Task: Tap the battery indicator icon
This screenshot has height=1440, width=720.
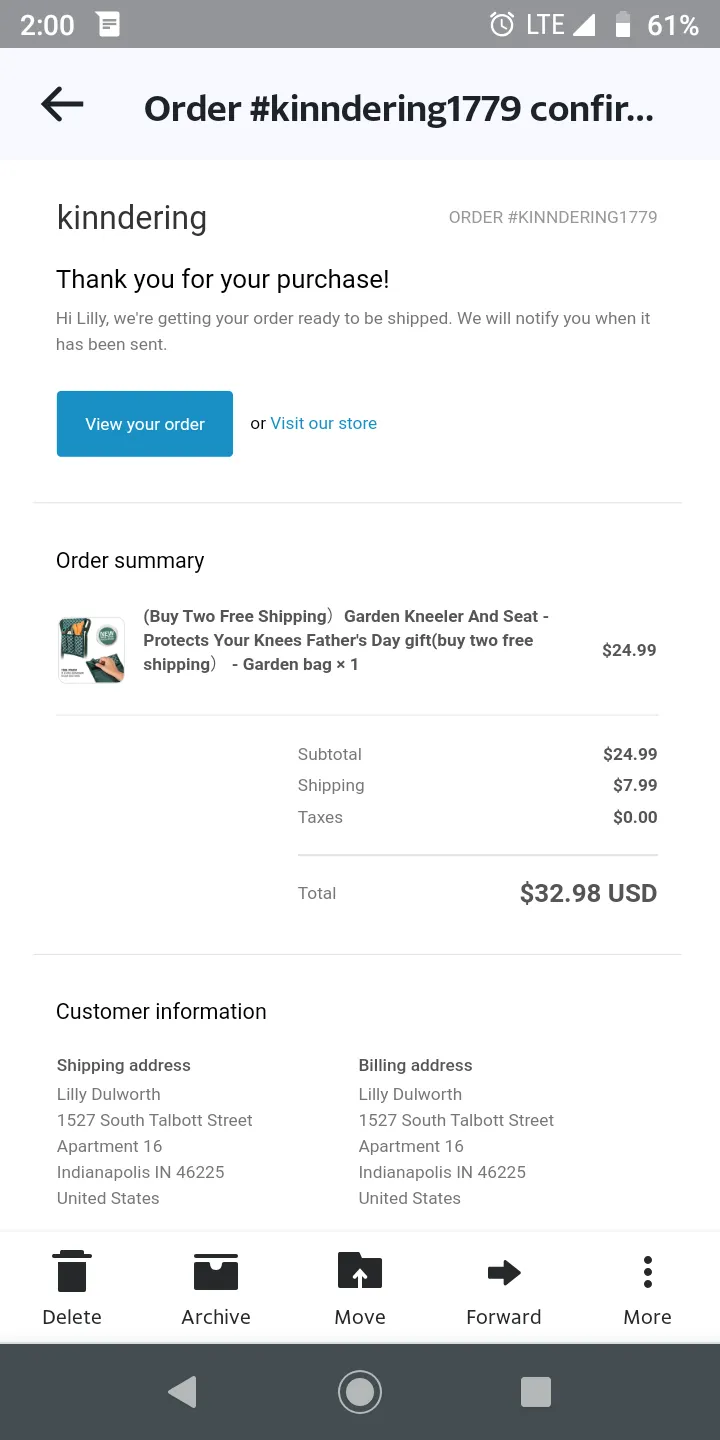Action: pos(623,24)
